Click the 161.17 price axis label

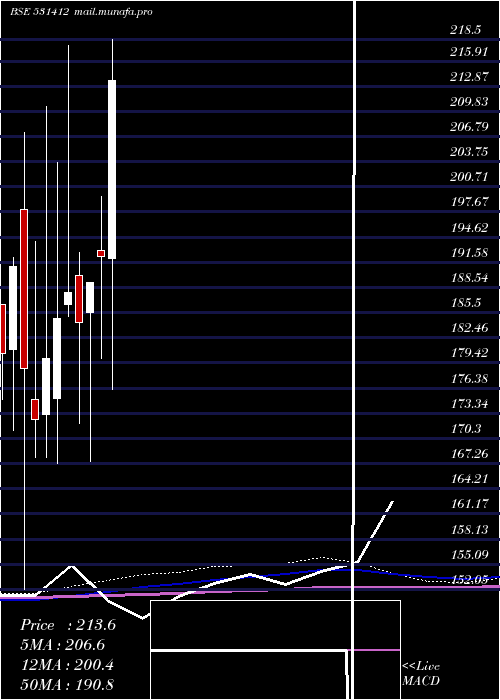469,504
